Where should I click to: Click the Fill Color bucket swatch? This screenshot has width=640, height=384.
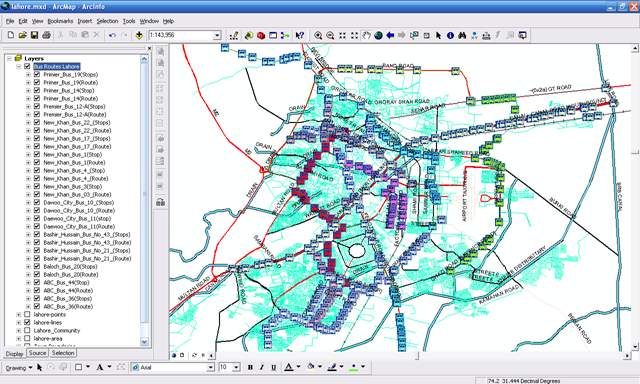coord(311,367)
